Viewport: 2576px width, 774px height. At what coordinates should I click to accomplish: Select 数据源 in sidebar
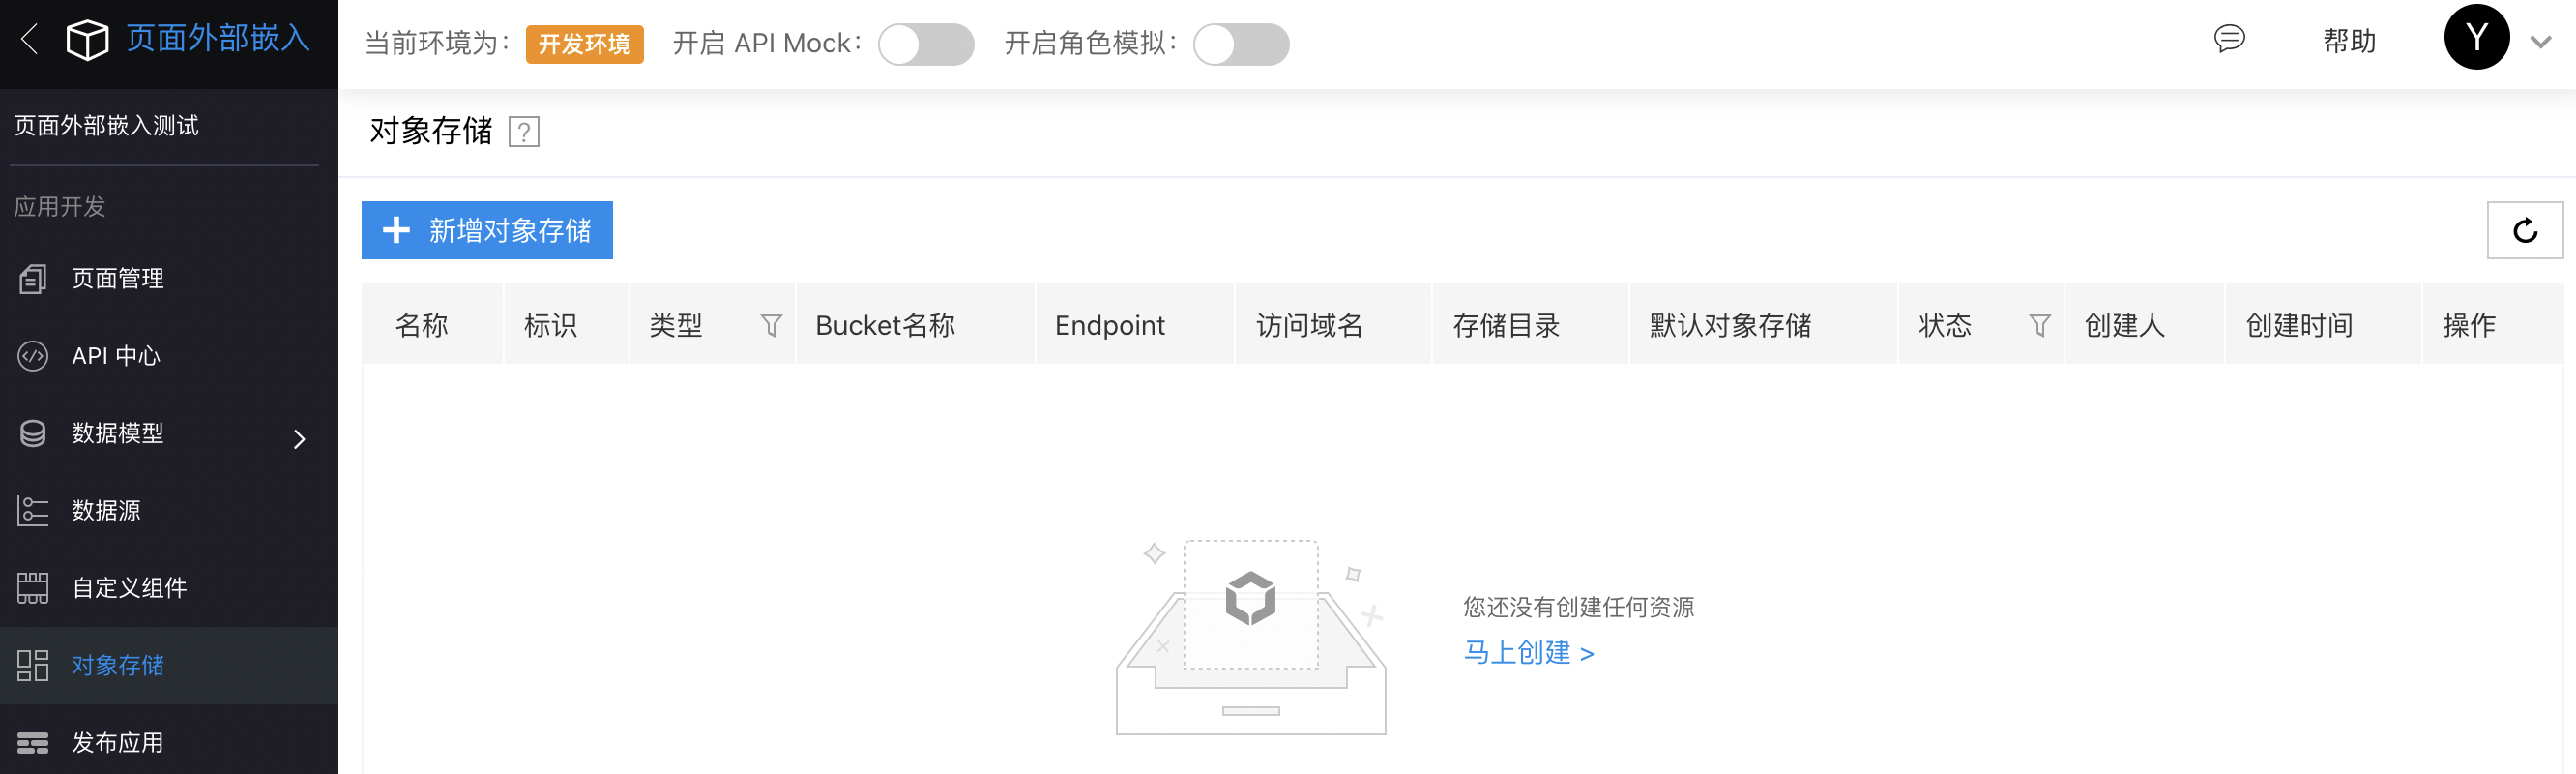(x=169, y=511)
